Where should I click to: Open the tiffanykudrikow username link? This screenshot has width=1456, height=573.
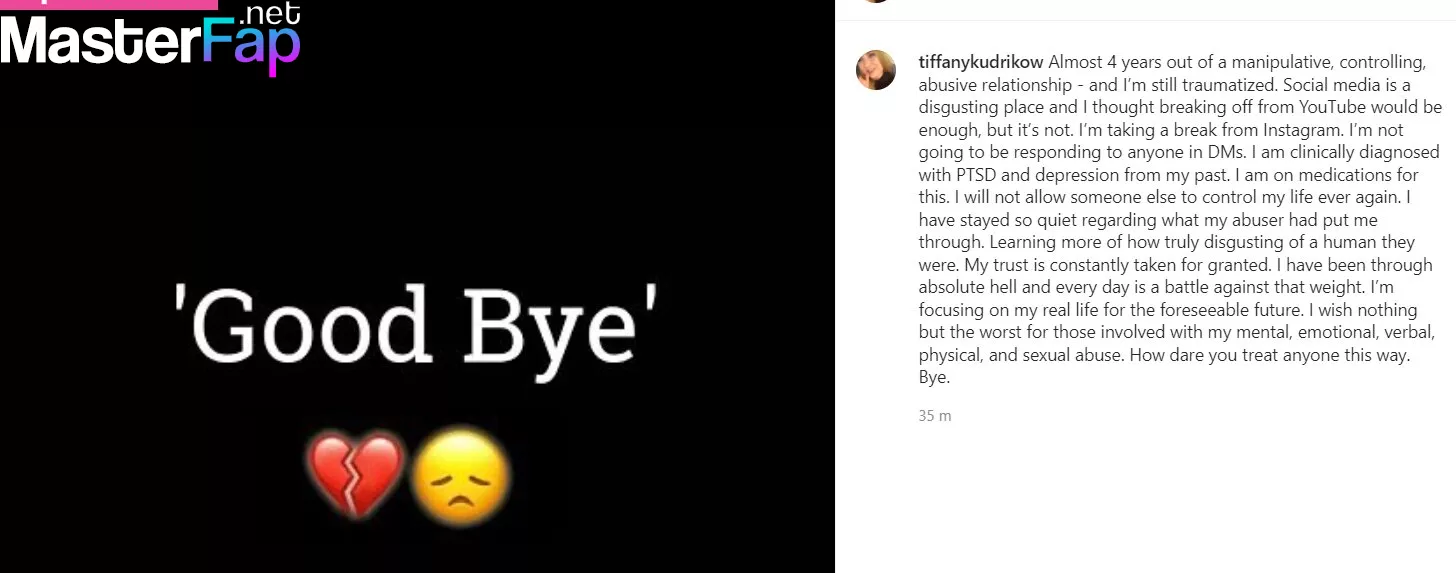click(x=981, y=62)
